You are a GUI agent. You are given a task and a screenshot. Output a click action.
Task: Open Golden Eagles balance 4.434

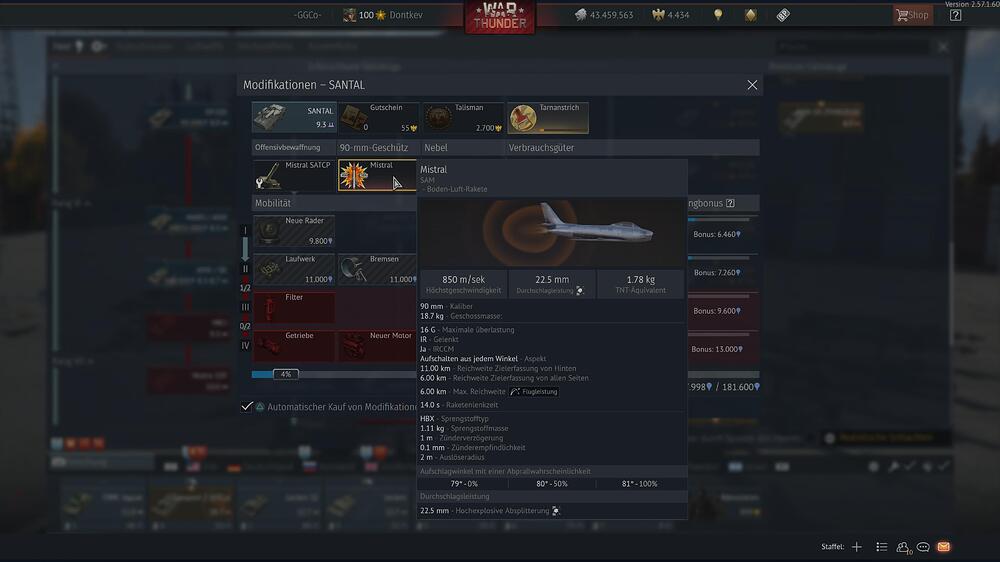pyautogui.click(x=671, y=15)
